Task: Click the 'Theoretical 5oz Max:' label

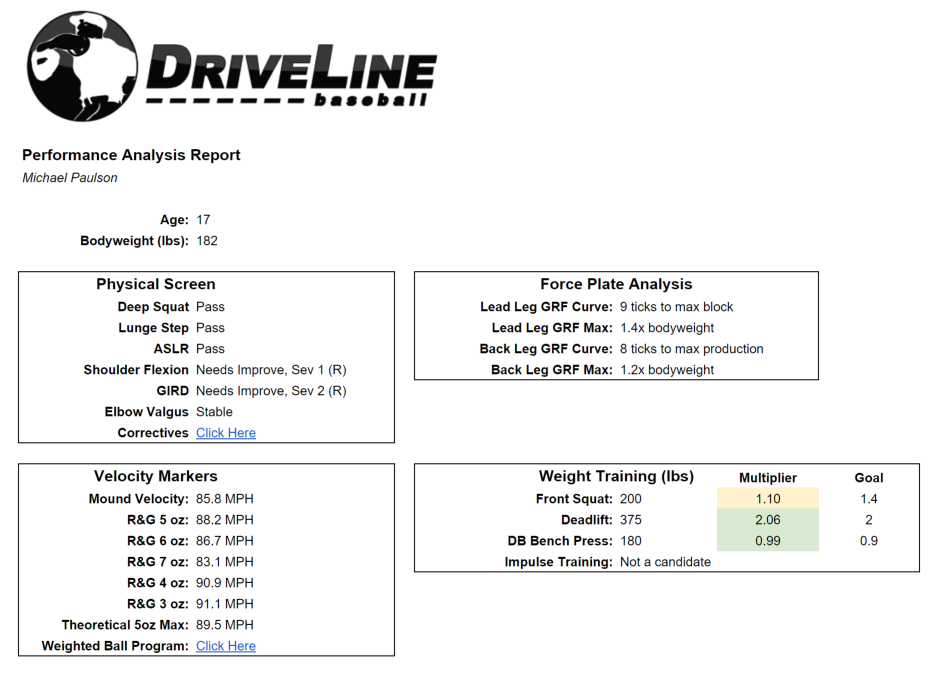Action: (x=125, y=625)
